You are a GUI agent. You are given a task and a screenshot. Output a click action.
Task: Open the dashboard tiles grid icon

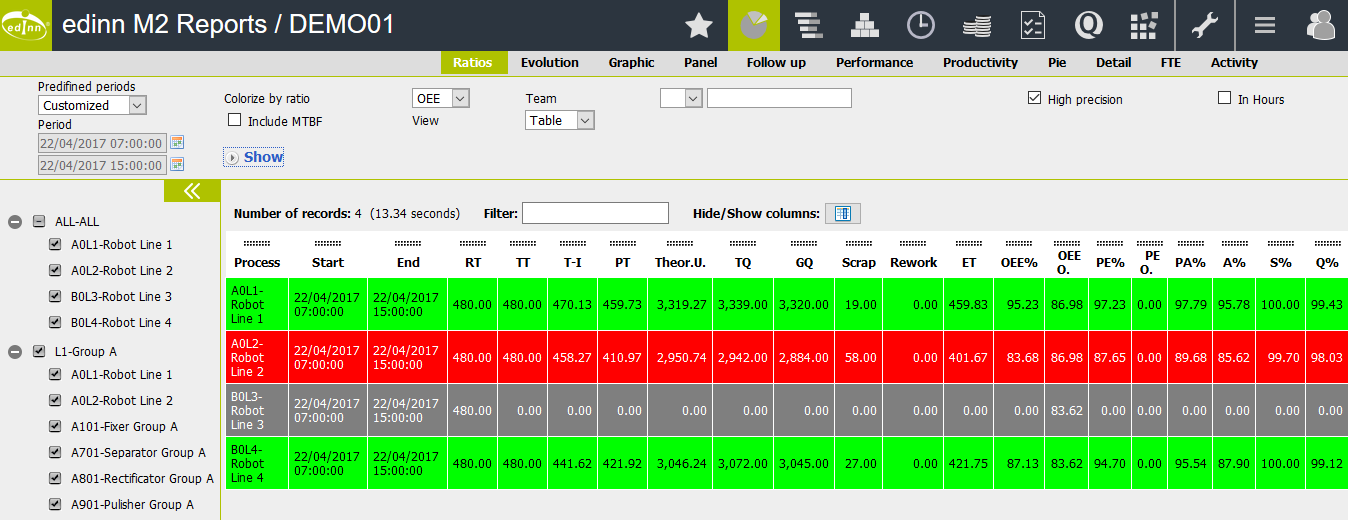[1144, 25]
